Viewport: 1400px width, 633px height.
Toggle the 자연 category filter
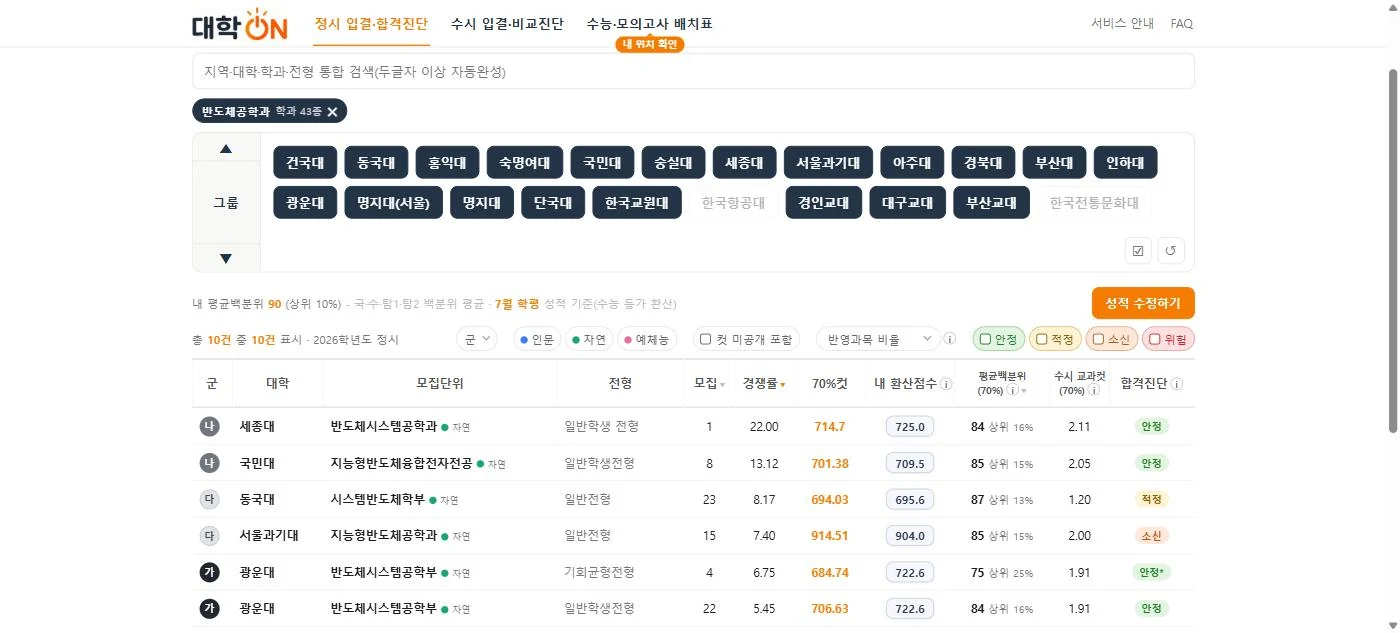589,339
